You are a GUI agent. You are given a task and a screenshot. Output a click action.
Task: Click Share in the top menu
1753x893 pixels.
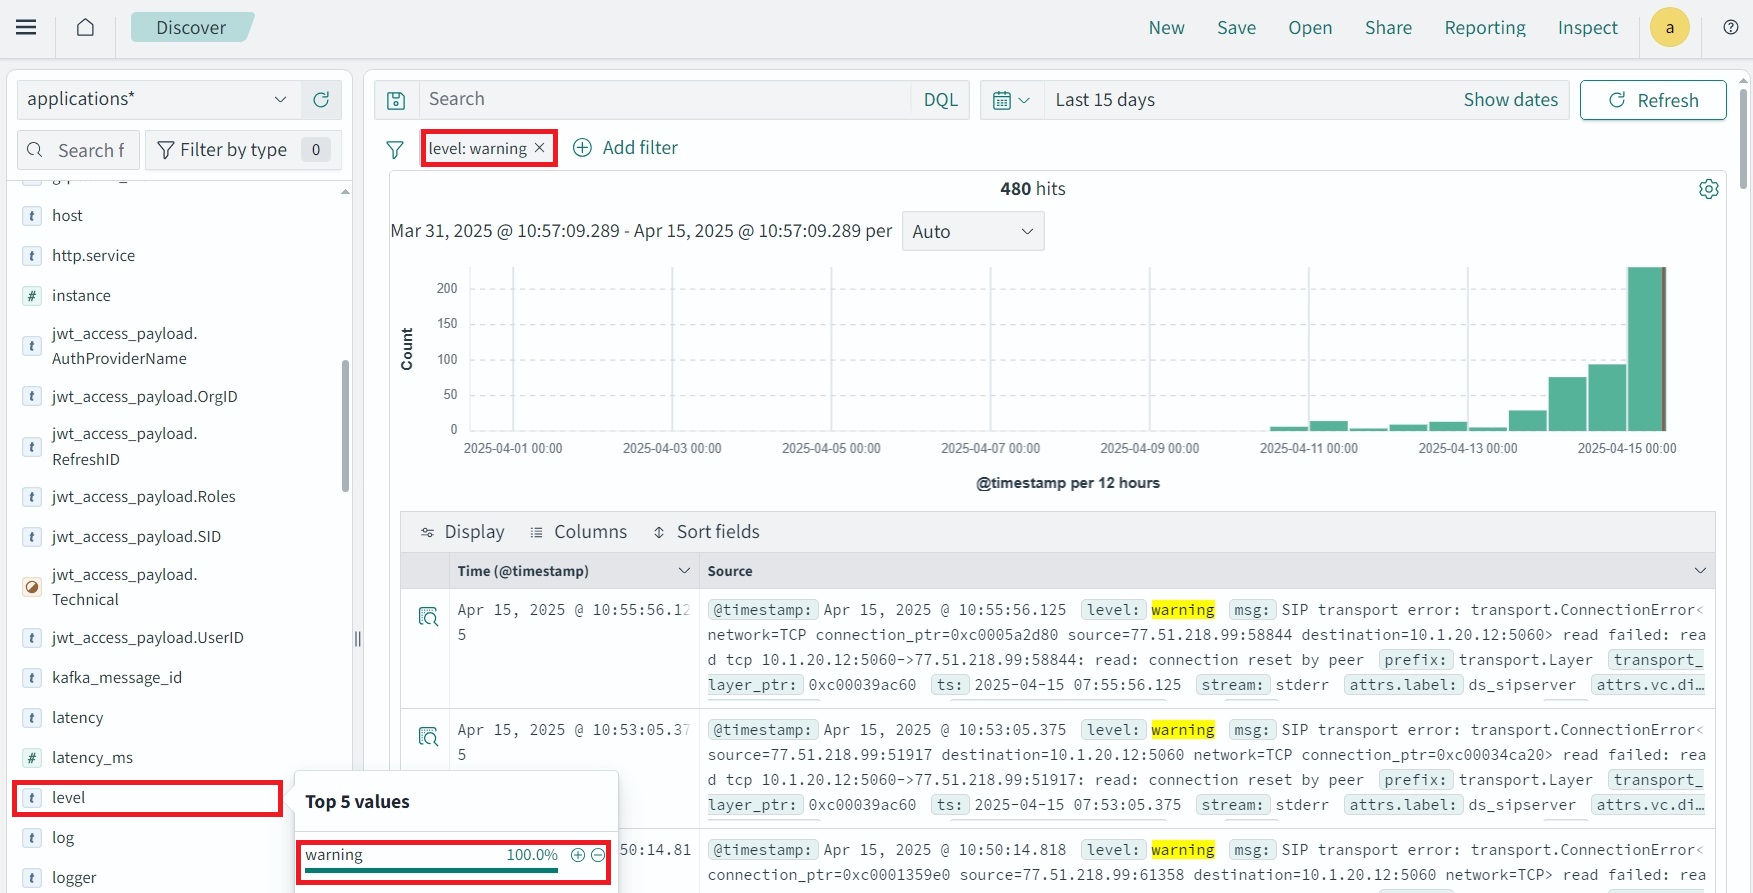point(1388,28)
